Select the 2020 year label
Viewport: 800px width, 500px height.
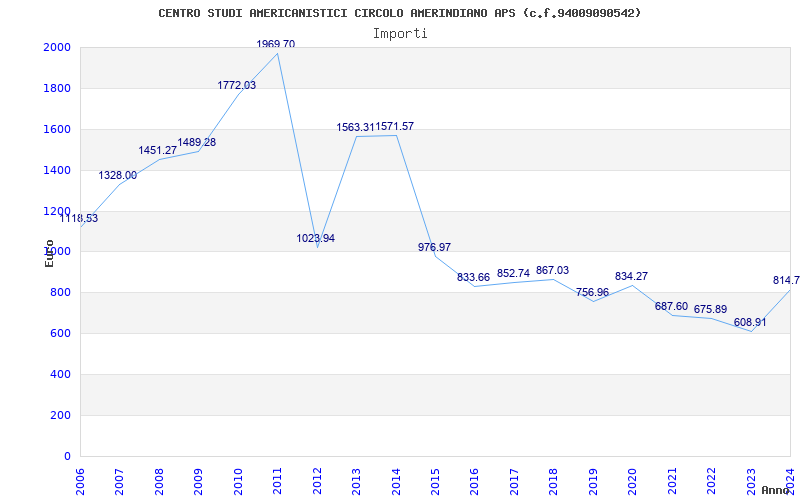[x=633, y=481]
